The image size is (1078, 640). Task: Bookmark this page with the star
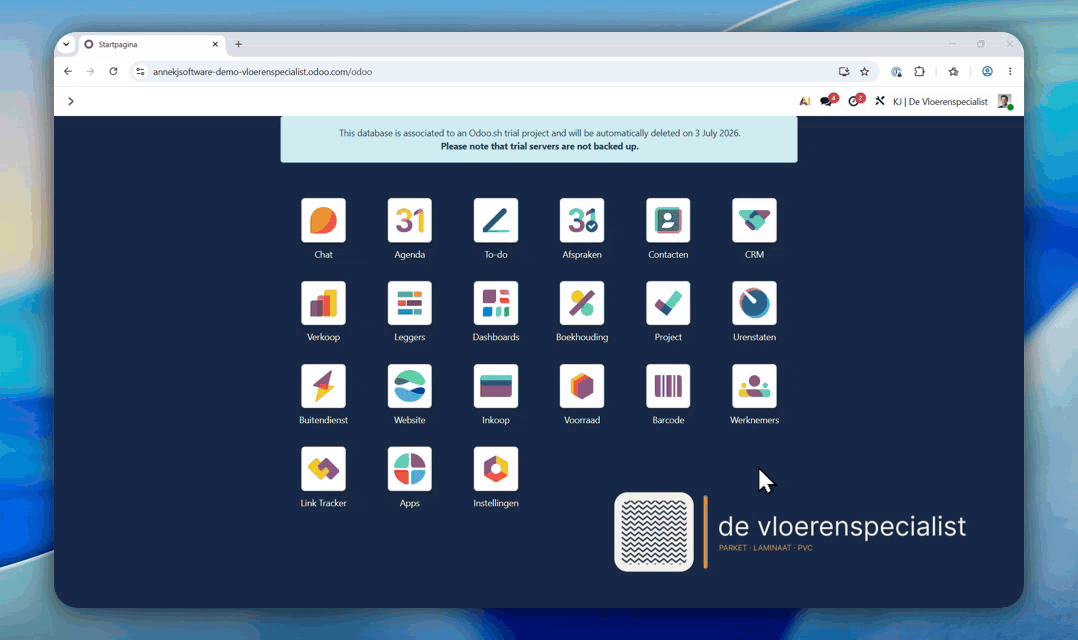865,71
